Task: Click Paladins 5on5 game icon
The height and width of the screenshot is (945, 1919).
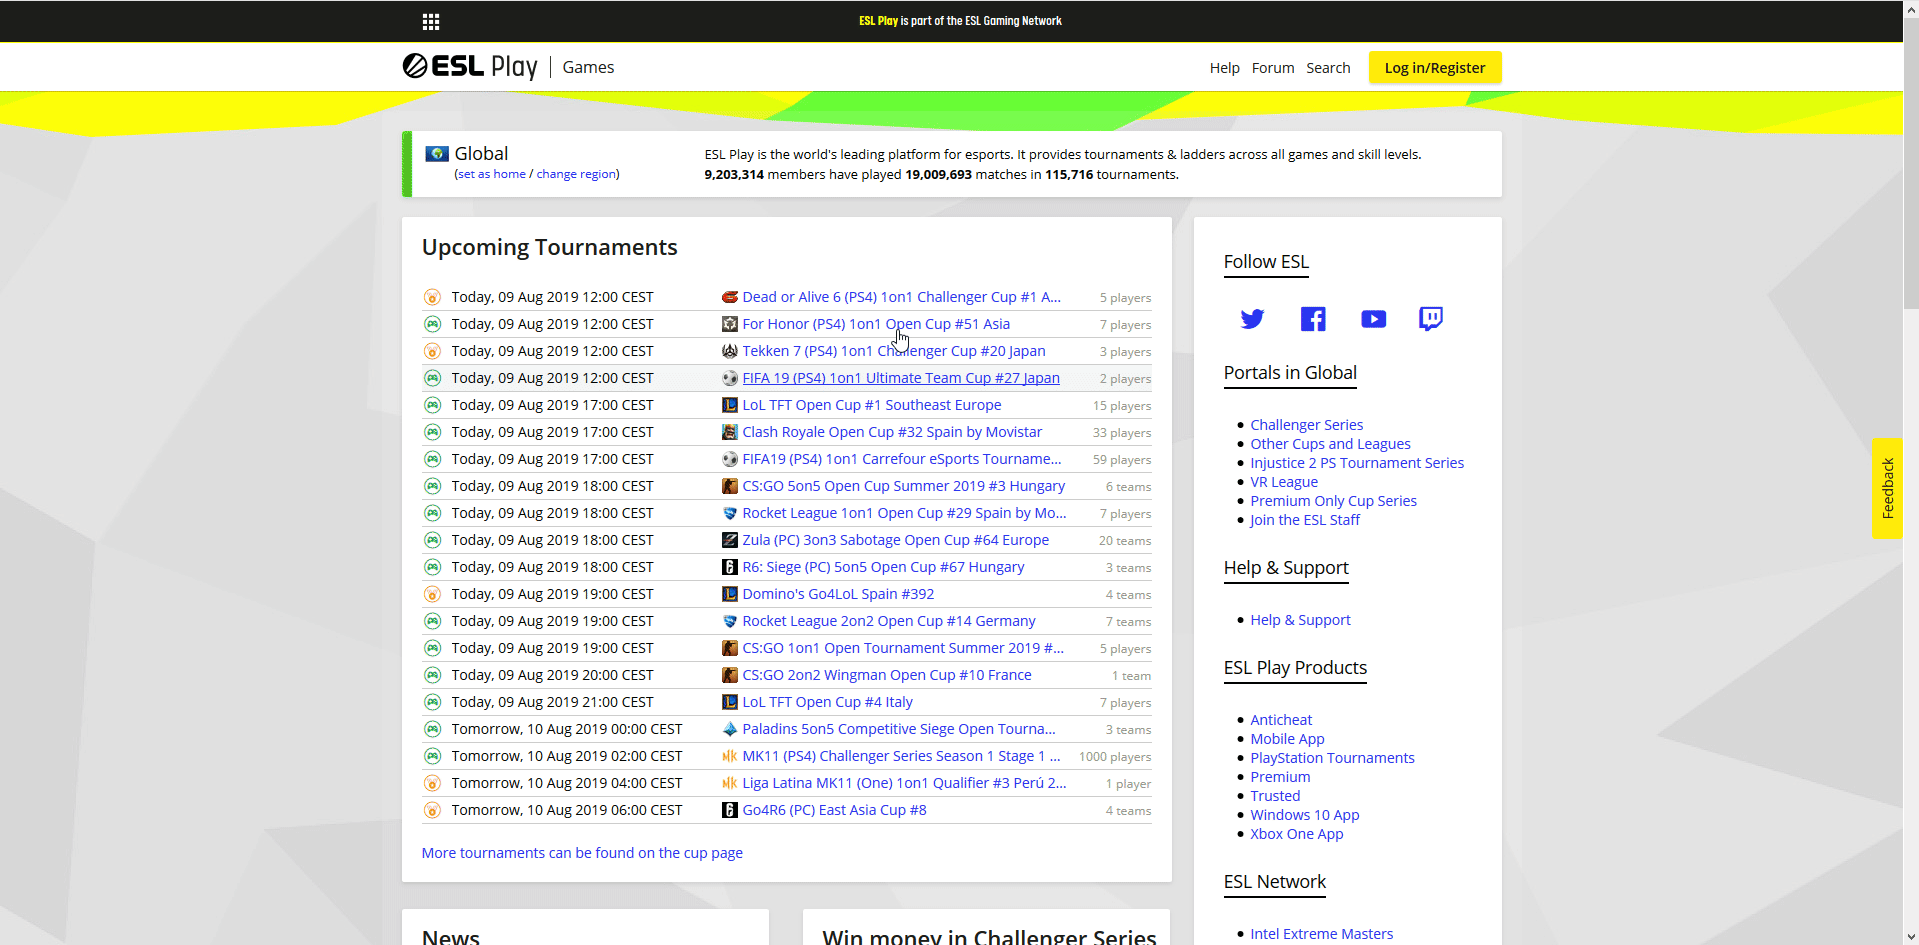Action: [730, 729]
